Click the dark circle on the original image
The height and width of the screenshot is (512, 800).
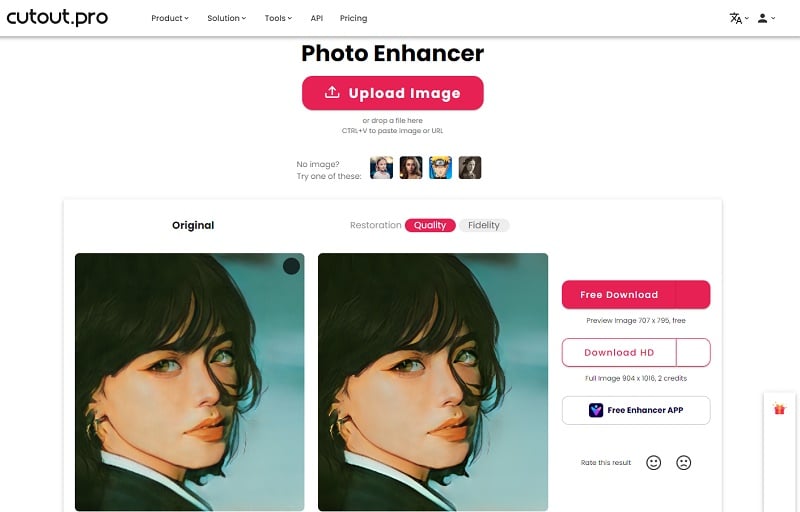coord(291,266)
